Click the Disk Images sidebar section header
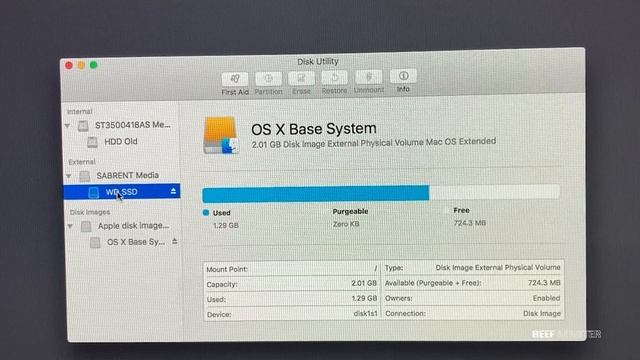The image size is (640, 360). (x=90, y=212)
